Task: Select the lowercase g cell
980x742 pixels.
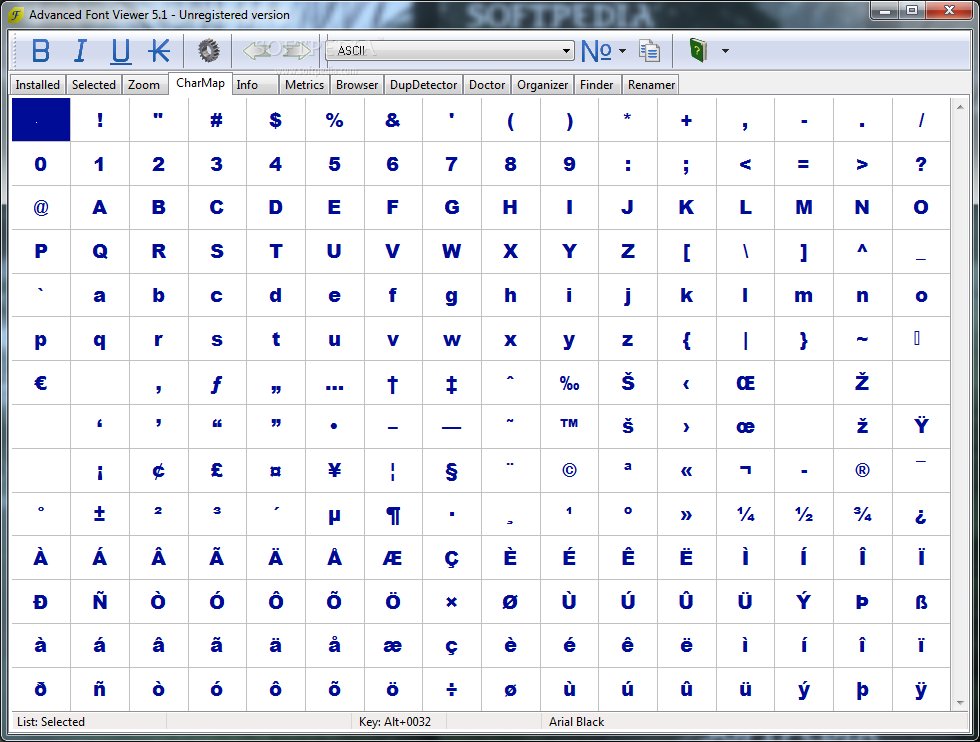Action: [x=451, y=295]
